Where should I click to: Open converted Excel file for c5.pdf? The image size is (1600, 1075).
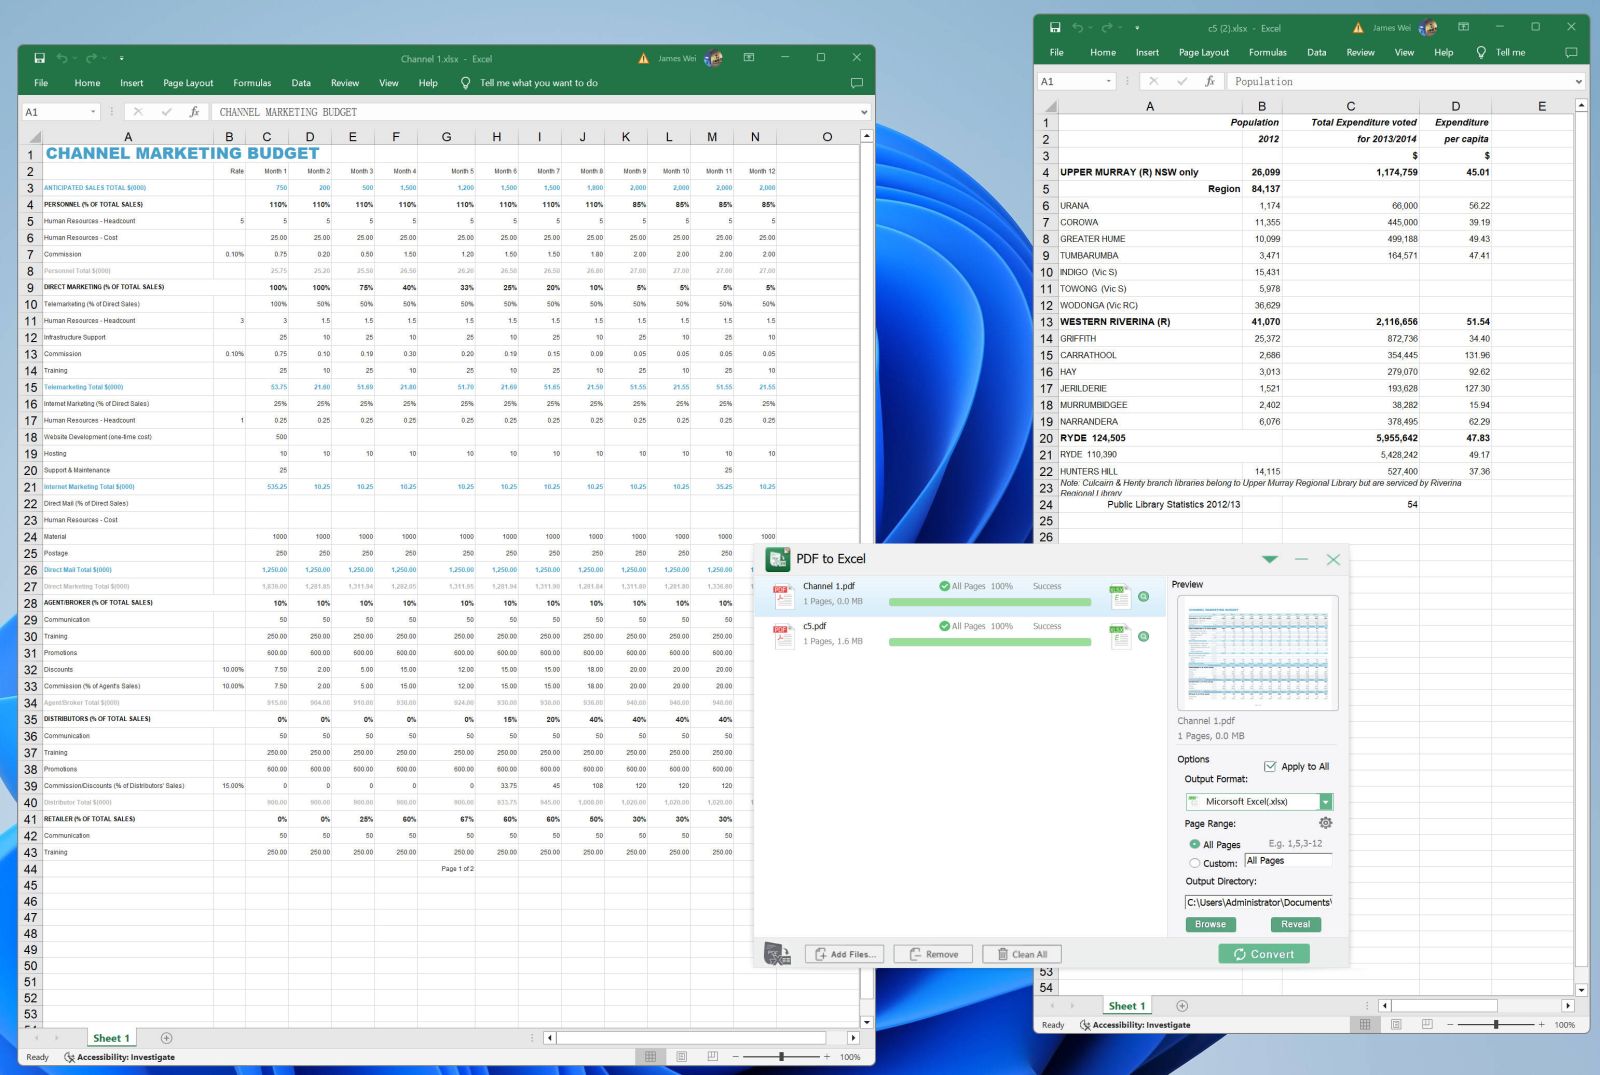pyautogui.click(x=1120, y=637)
